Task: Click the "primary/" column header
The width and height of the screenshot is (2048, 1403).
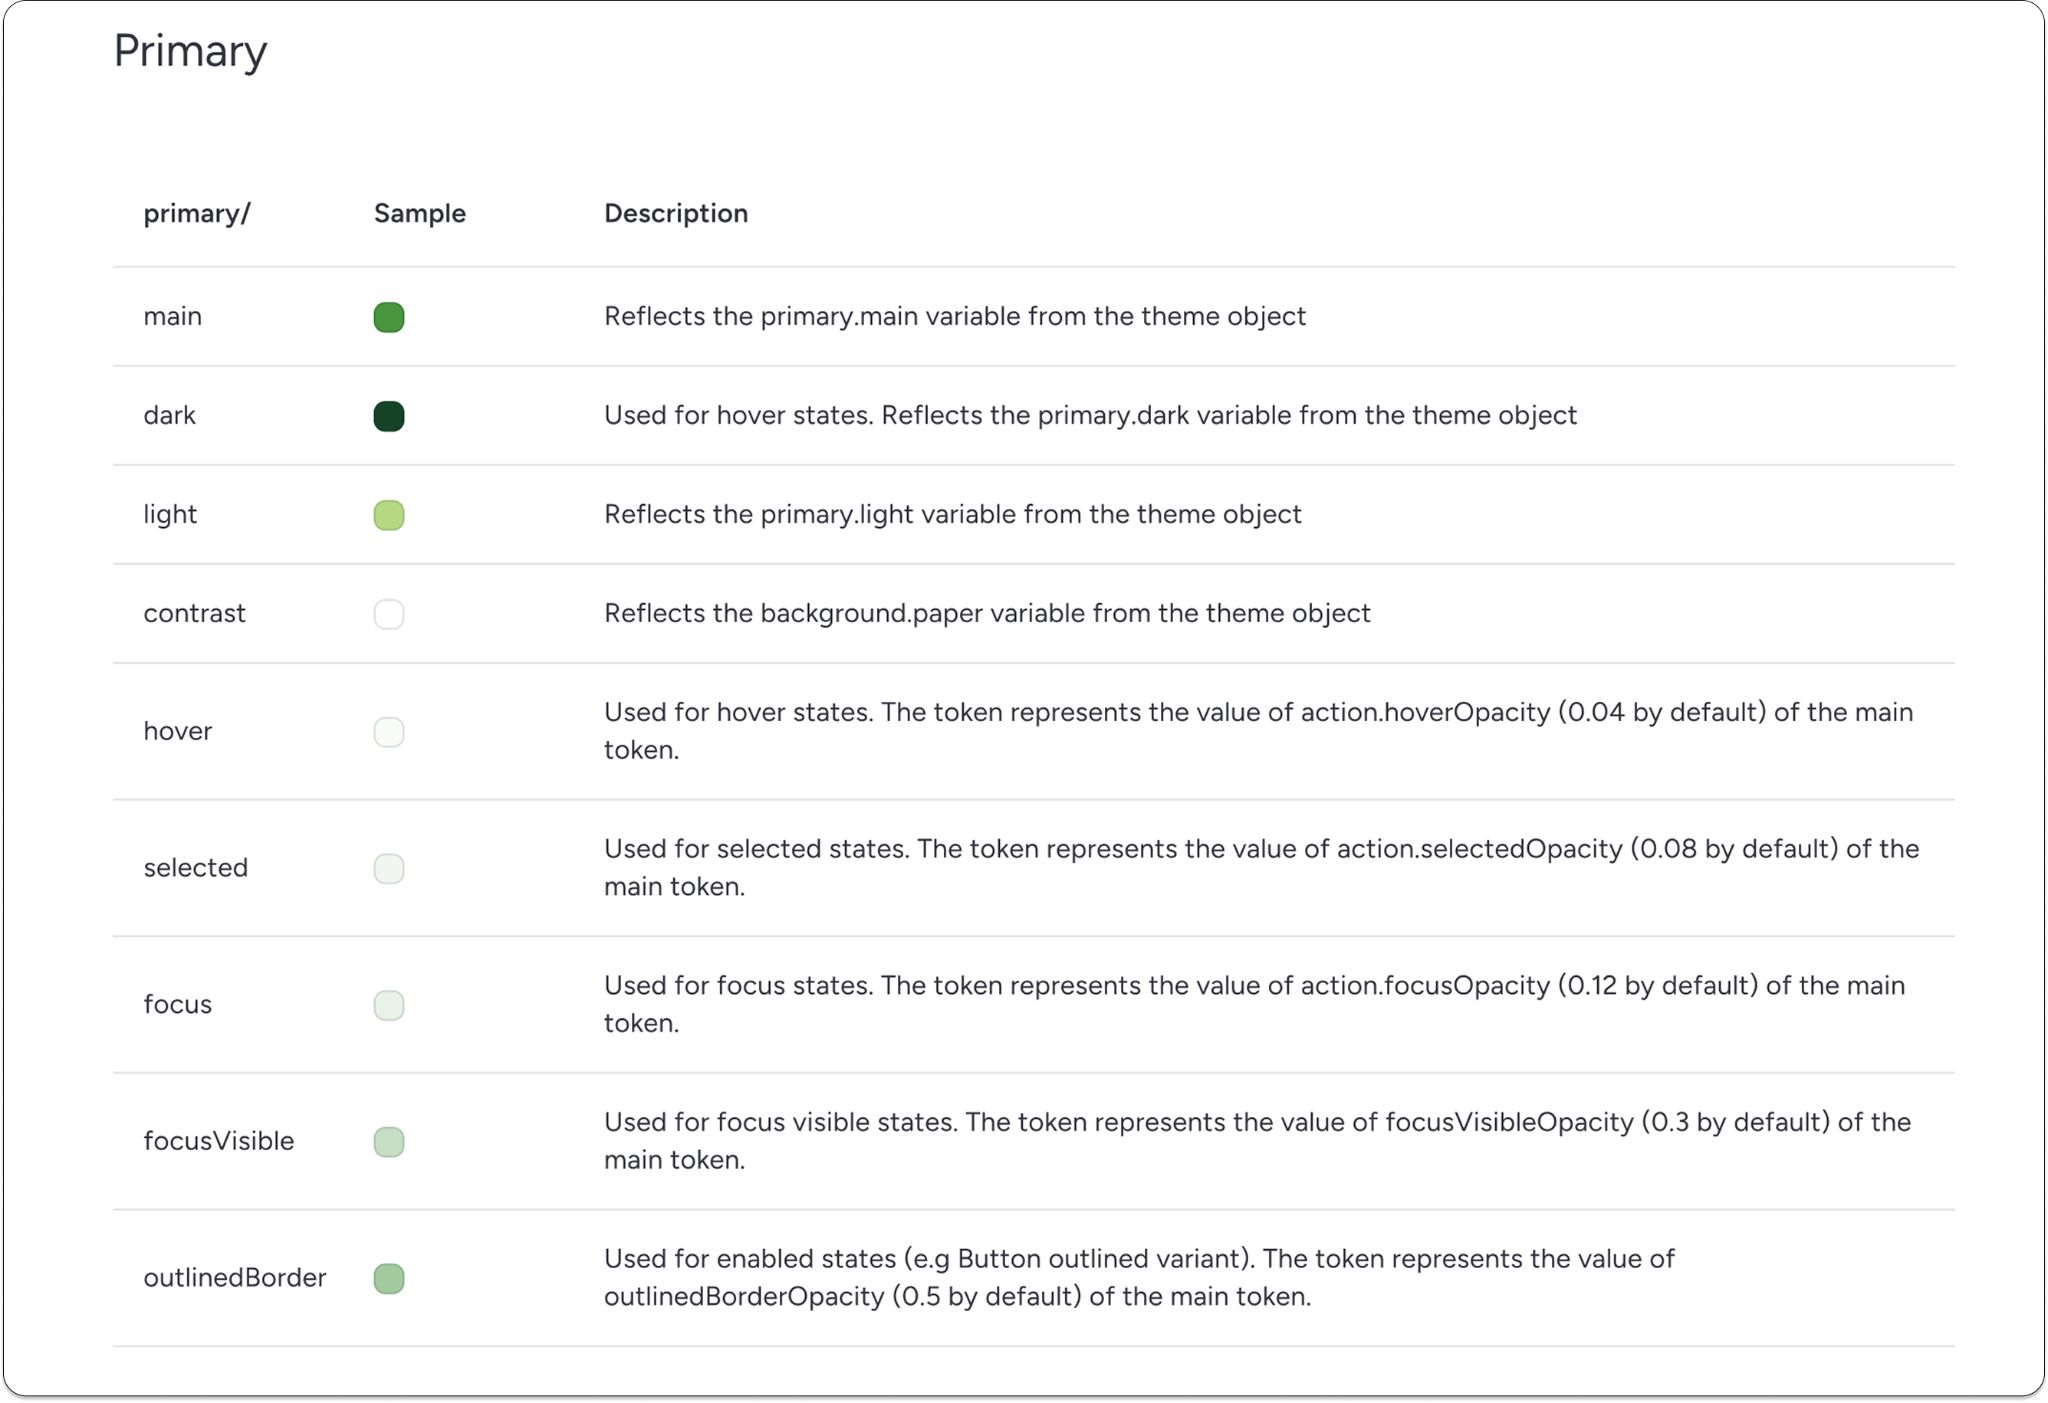Action: pyautogui.click(x=196, y=213)
